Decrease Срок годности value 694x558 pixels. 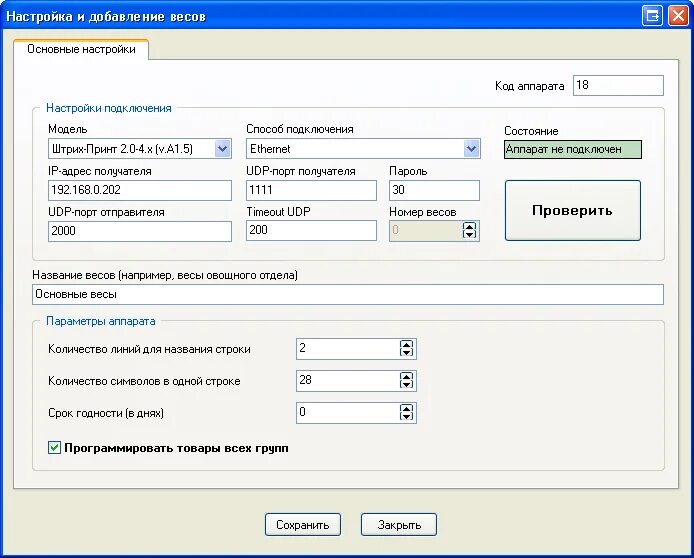[x=406, y=417]
